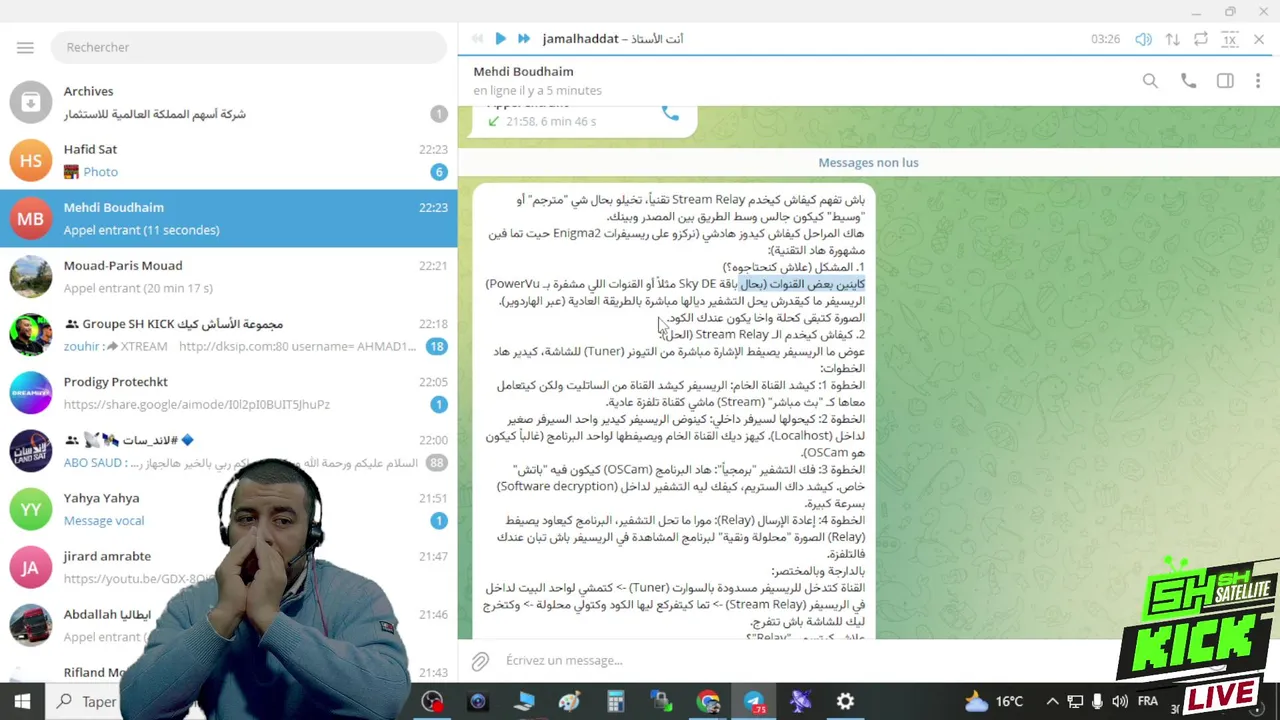Click the 03:26 audio time display
This screenshot has width=1280, height=720.
[1105, 39]
